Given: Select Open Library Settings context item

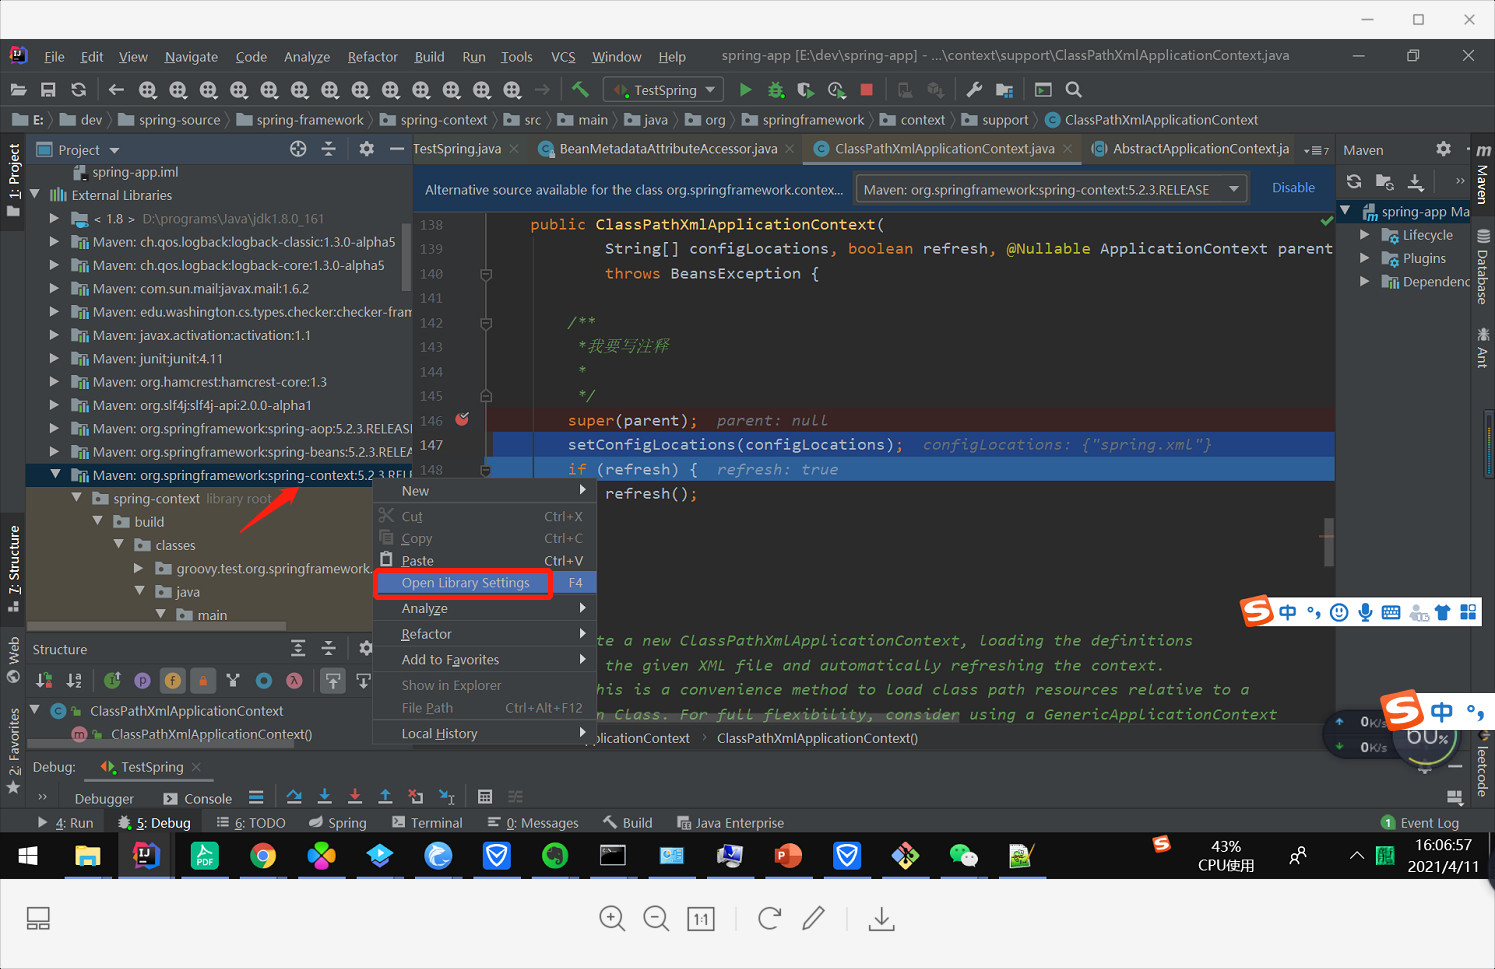Looking at the screenshot, I should coord(485,583).
